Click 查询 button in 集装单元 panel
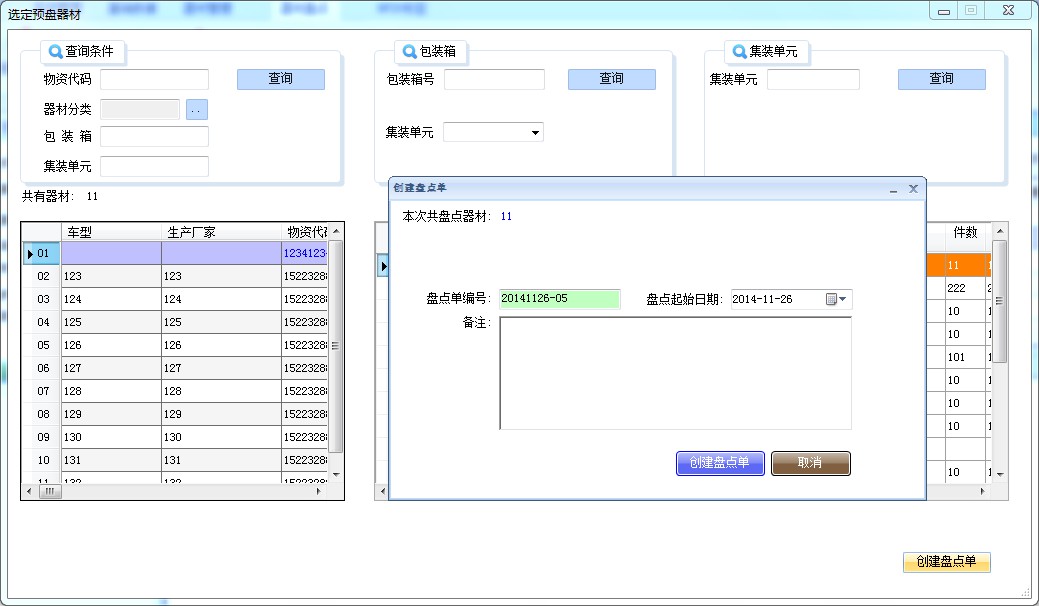Image resolution: width=1039 pixels, height=606 pixels. 941,79
